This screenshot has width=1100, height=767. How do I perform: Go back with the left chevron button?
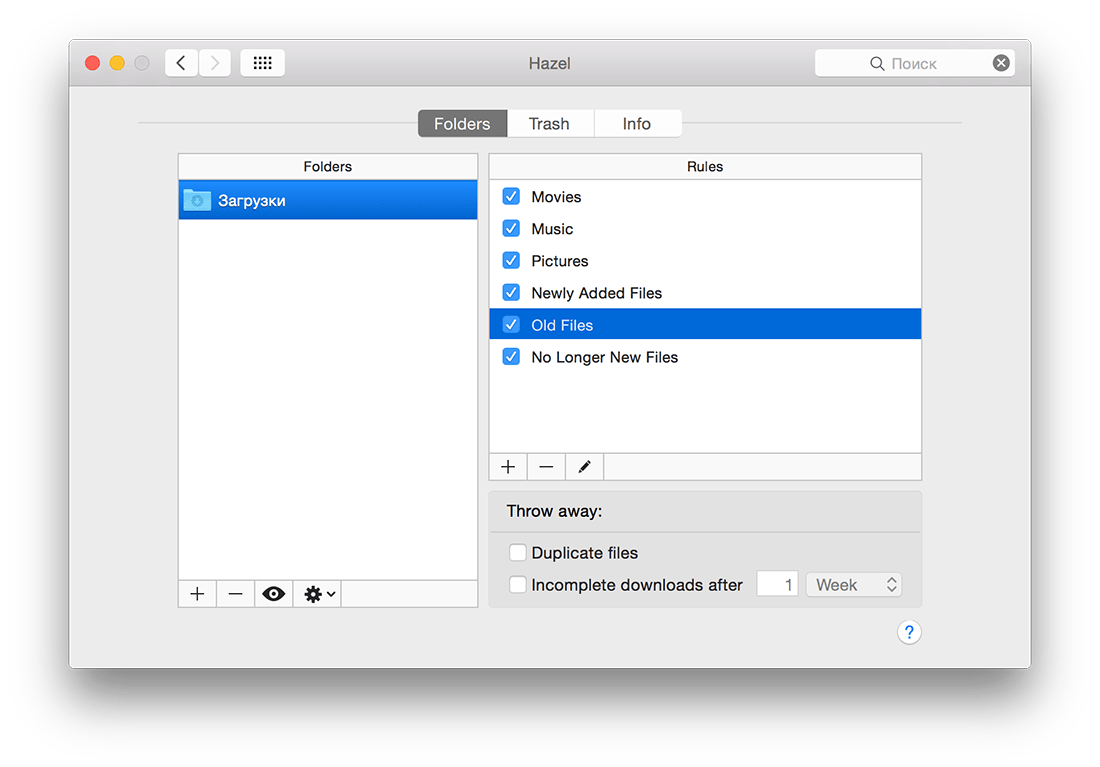(x=181, y=63)
